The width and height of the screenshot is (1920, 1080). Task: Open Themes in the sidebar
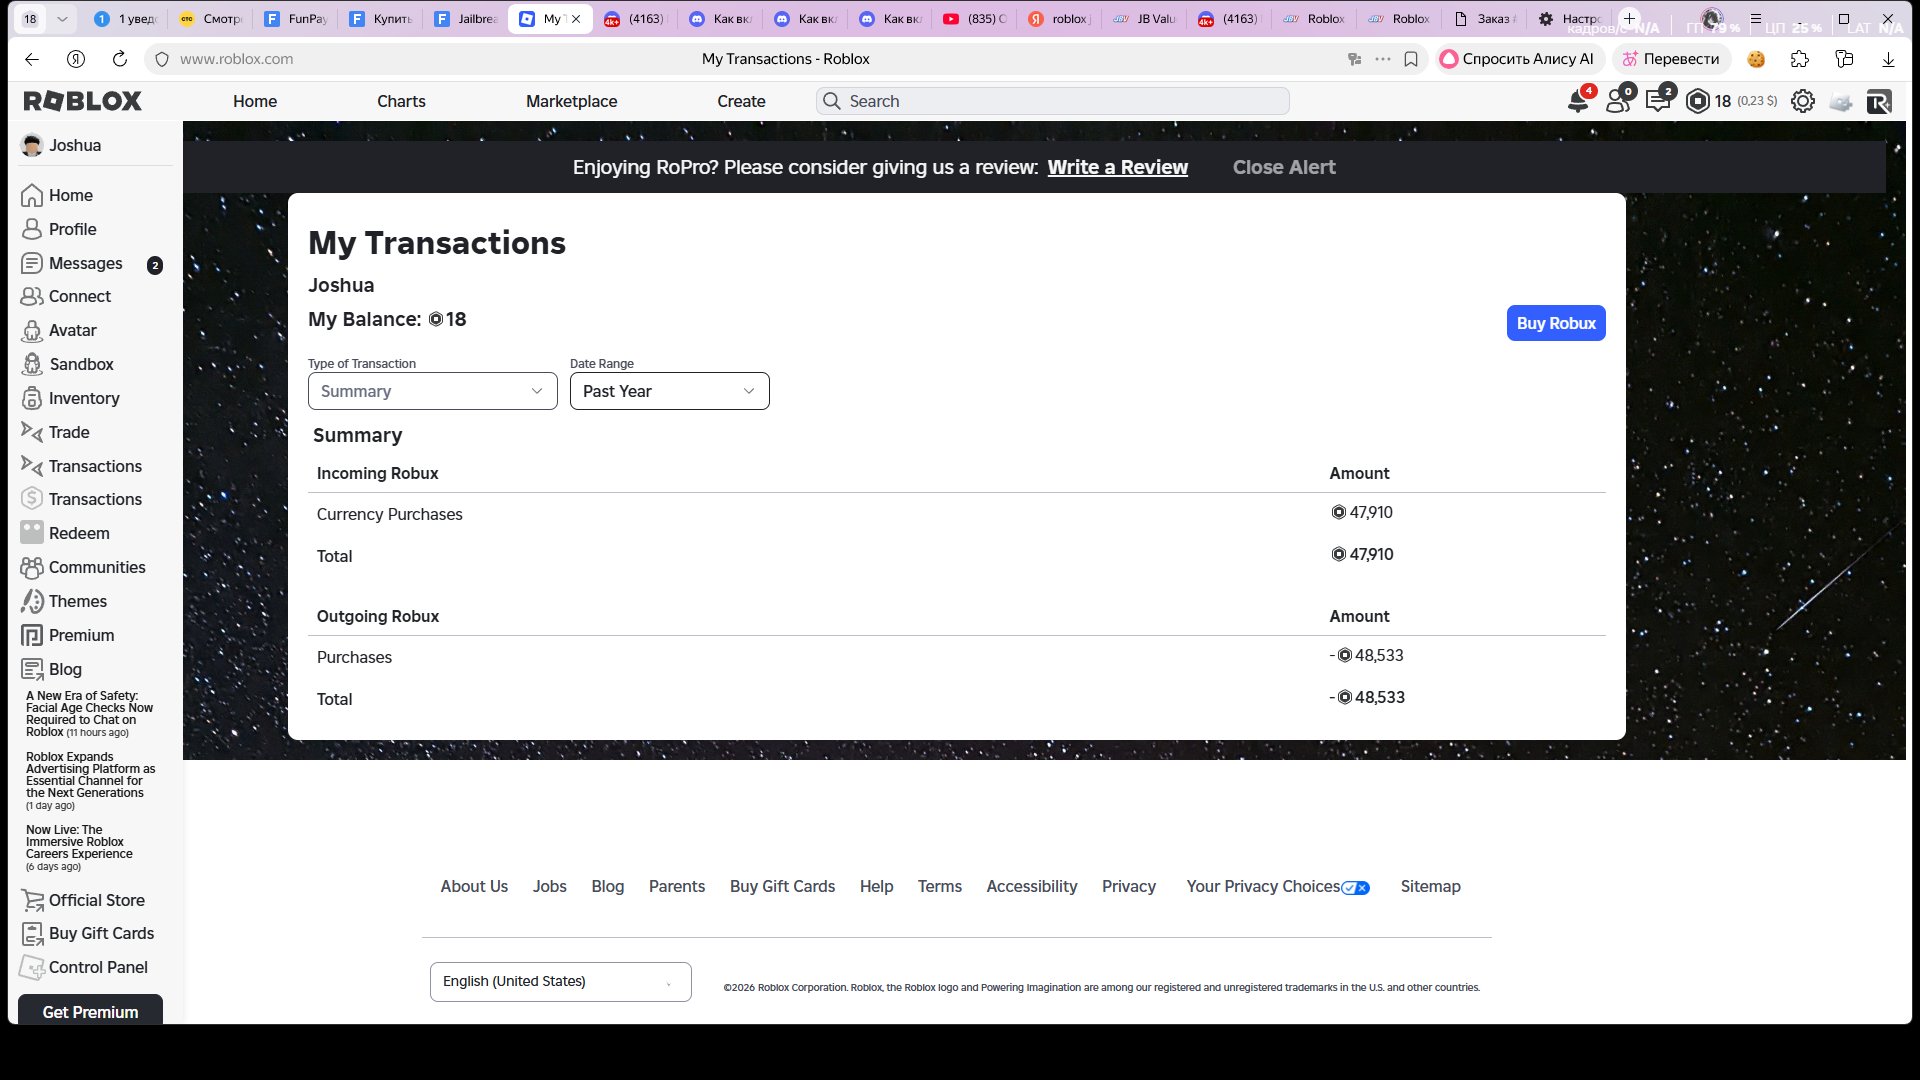point(77,601)
